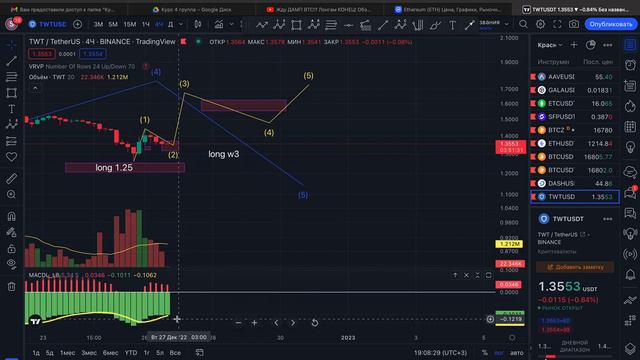Open the go to date icon

[x=199, y=352]
